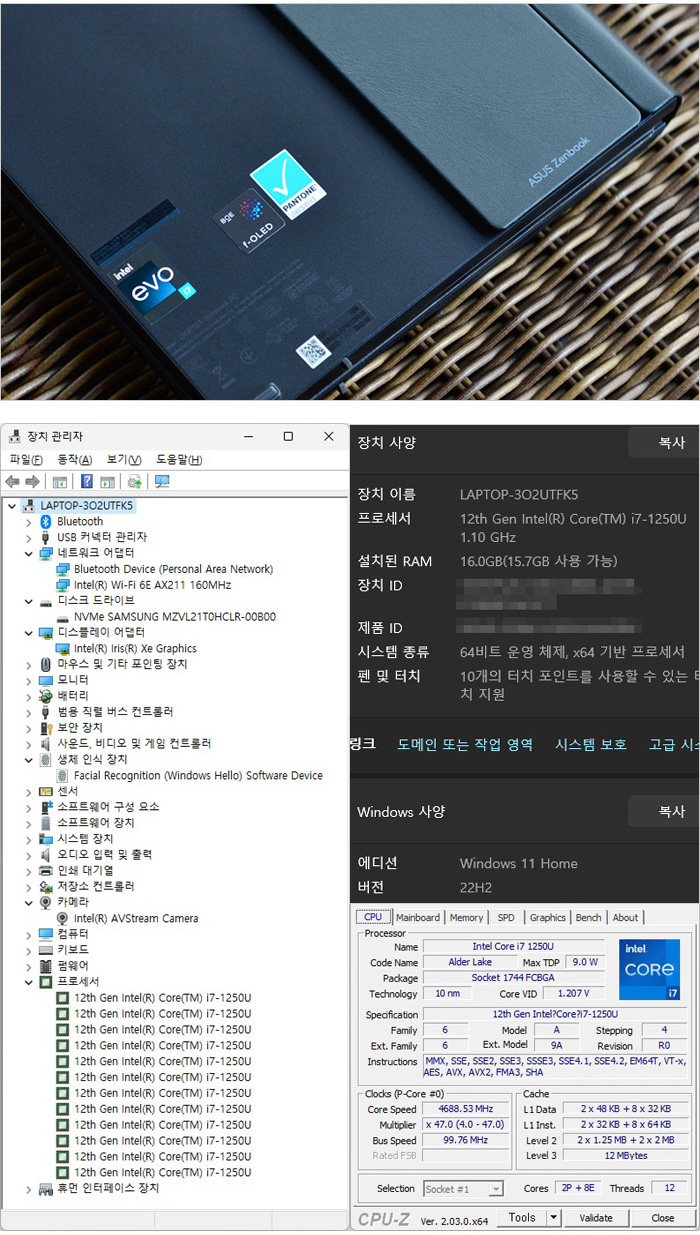
Task: Collapse the 디스플레이 어댑터 chevron
Action: click(x=27, y=633)
